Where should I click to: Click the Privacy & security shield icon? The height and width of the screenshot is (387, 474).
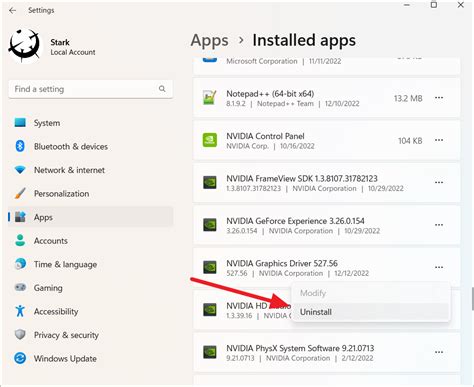coord(20,335)
